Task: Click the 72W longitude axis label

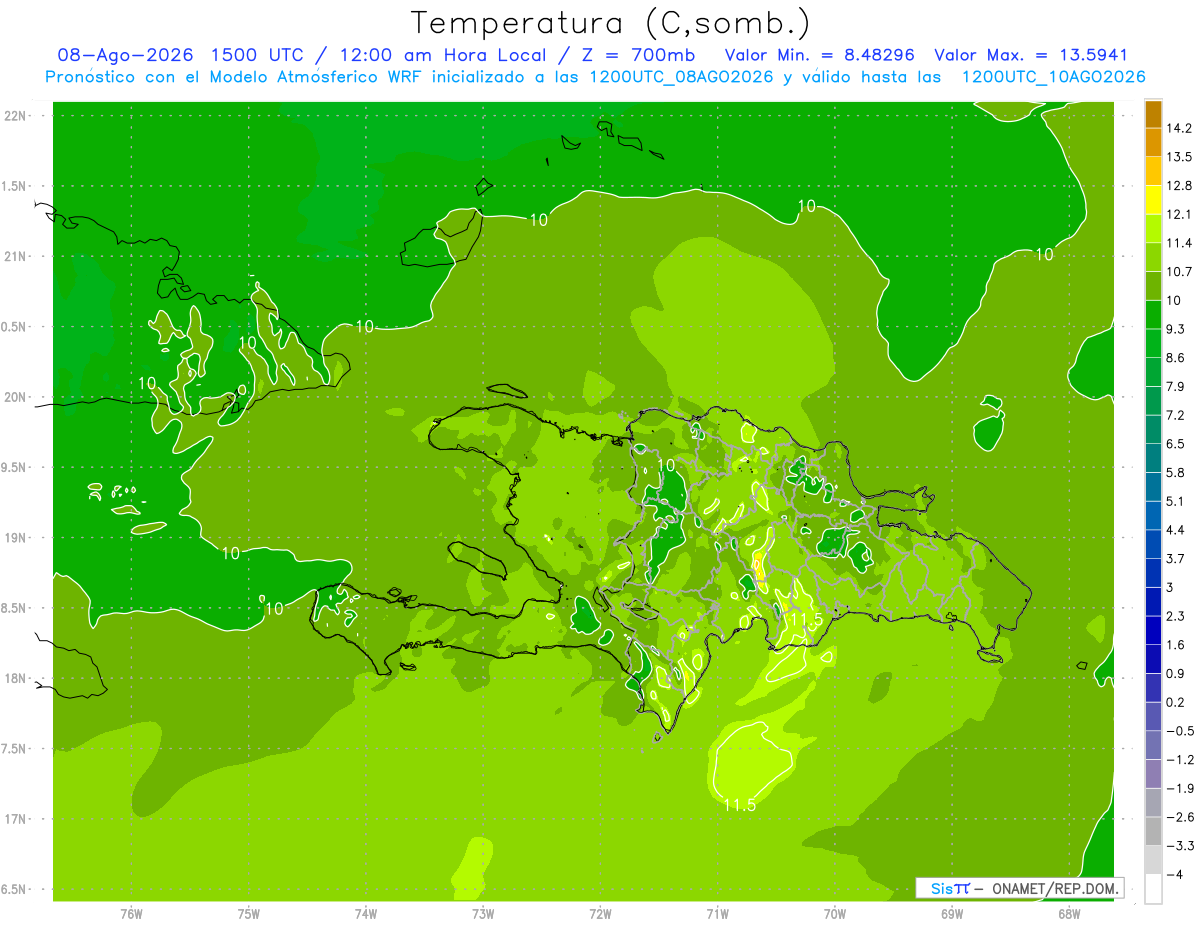Action: pos(600,913)
